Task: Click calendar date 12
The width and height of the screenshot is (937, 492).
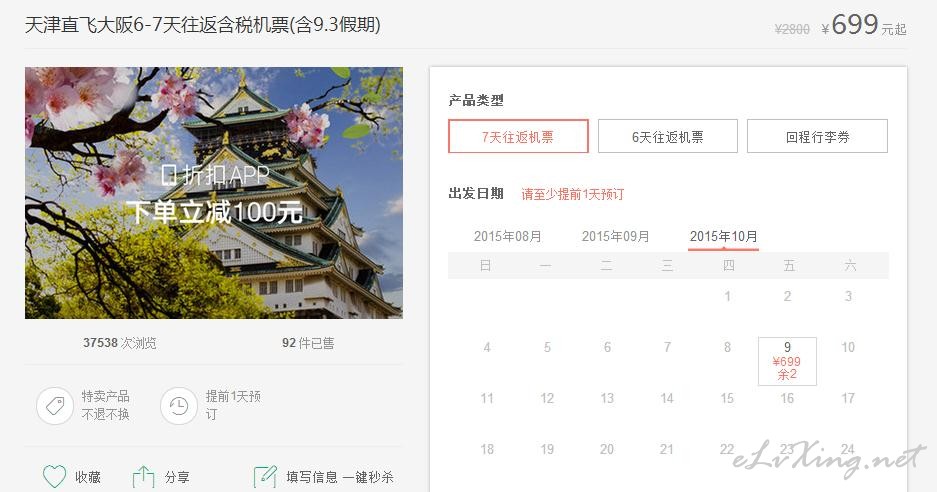Action: click(x=547, y=398)
